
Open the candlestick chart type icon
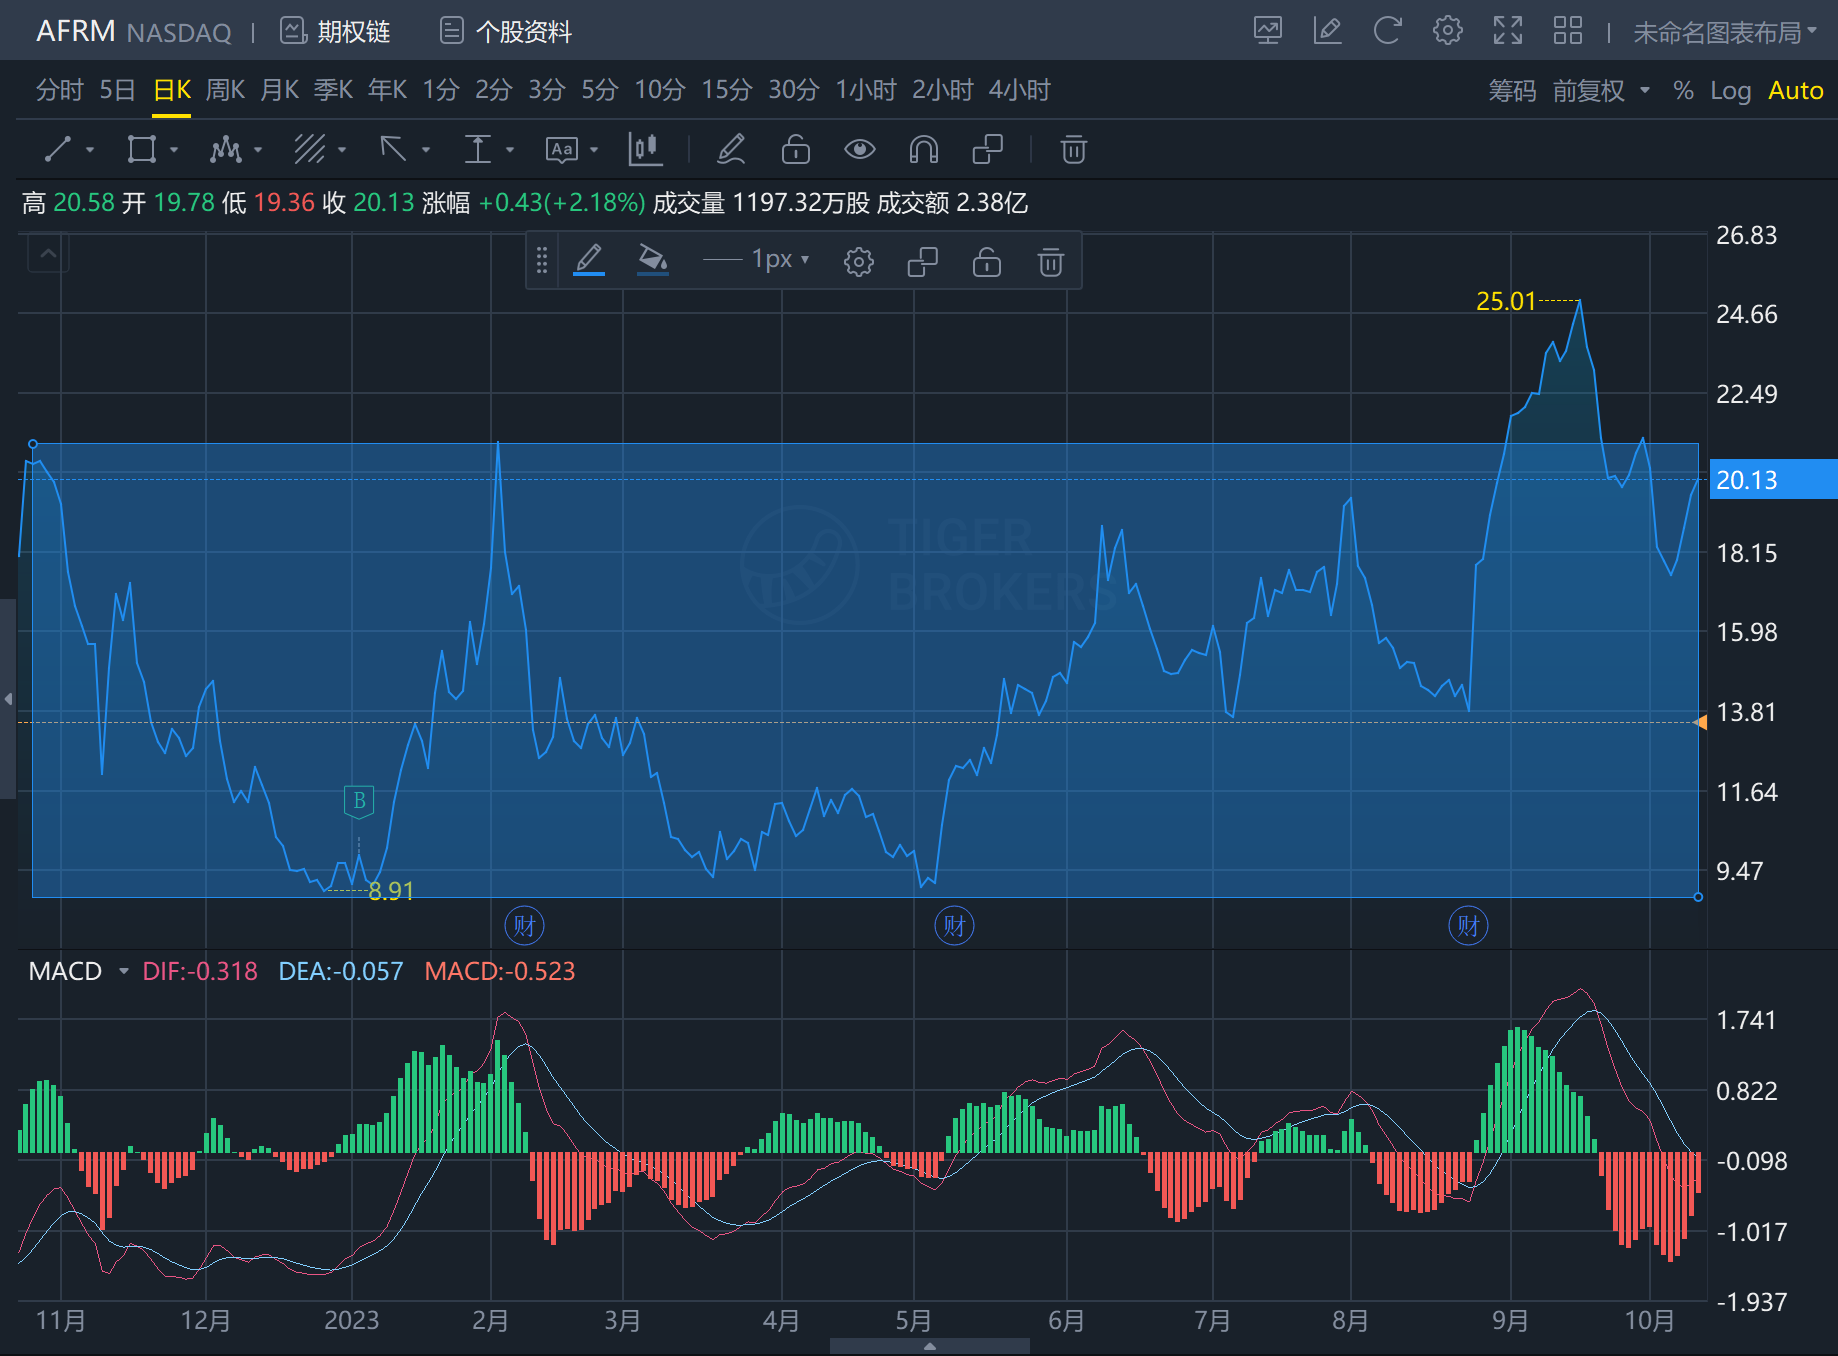645,150
